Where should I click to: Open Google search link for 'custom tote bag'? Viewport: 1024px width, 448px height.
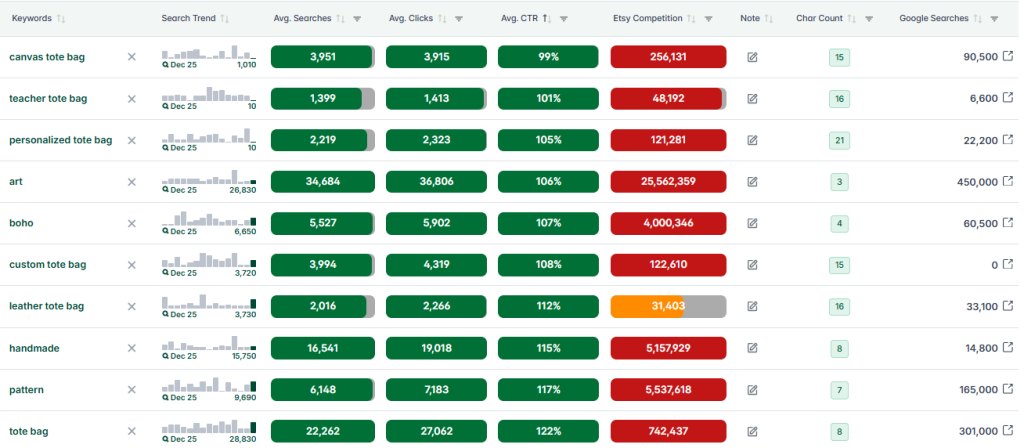click(1008, 264)
